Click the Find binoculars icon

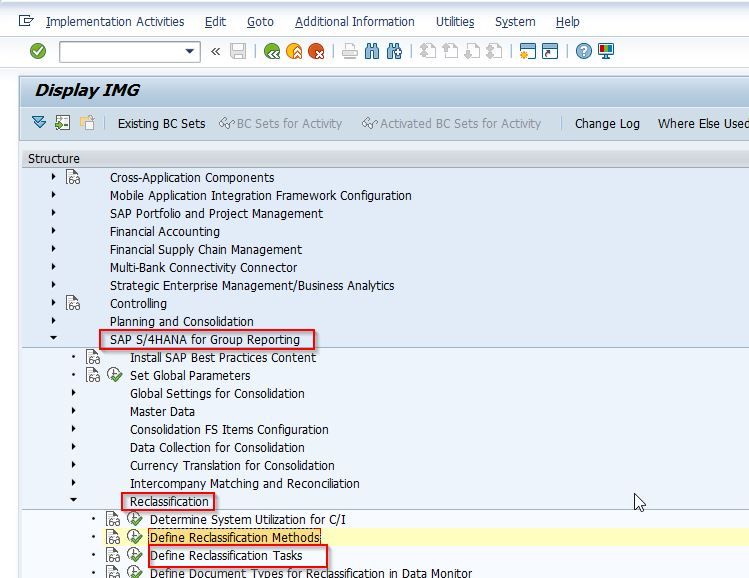click(372, 51)
